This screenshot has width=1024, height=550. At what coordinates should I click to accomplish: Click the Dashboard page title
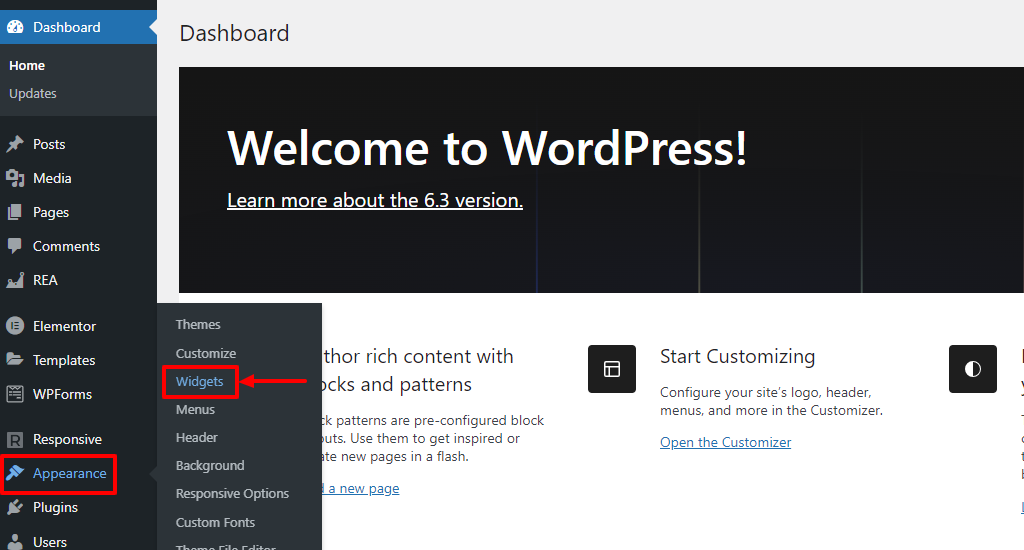(234, 33)
